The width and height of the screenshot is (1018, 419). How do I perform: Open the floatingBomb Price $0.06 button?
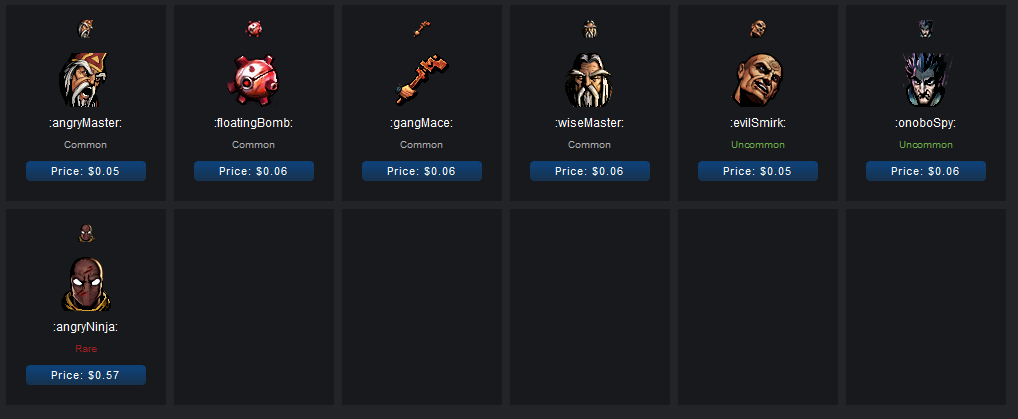(x=254, y=171)
